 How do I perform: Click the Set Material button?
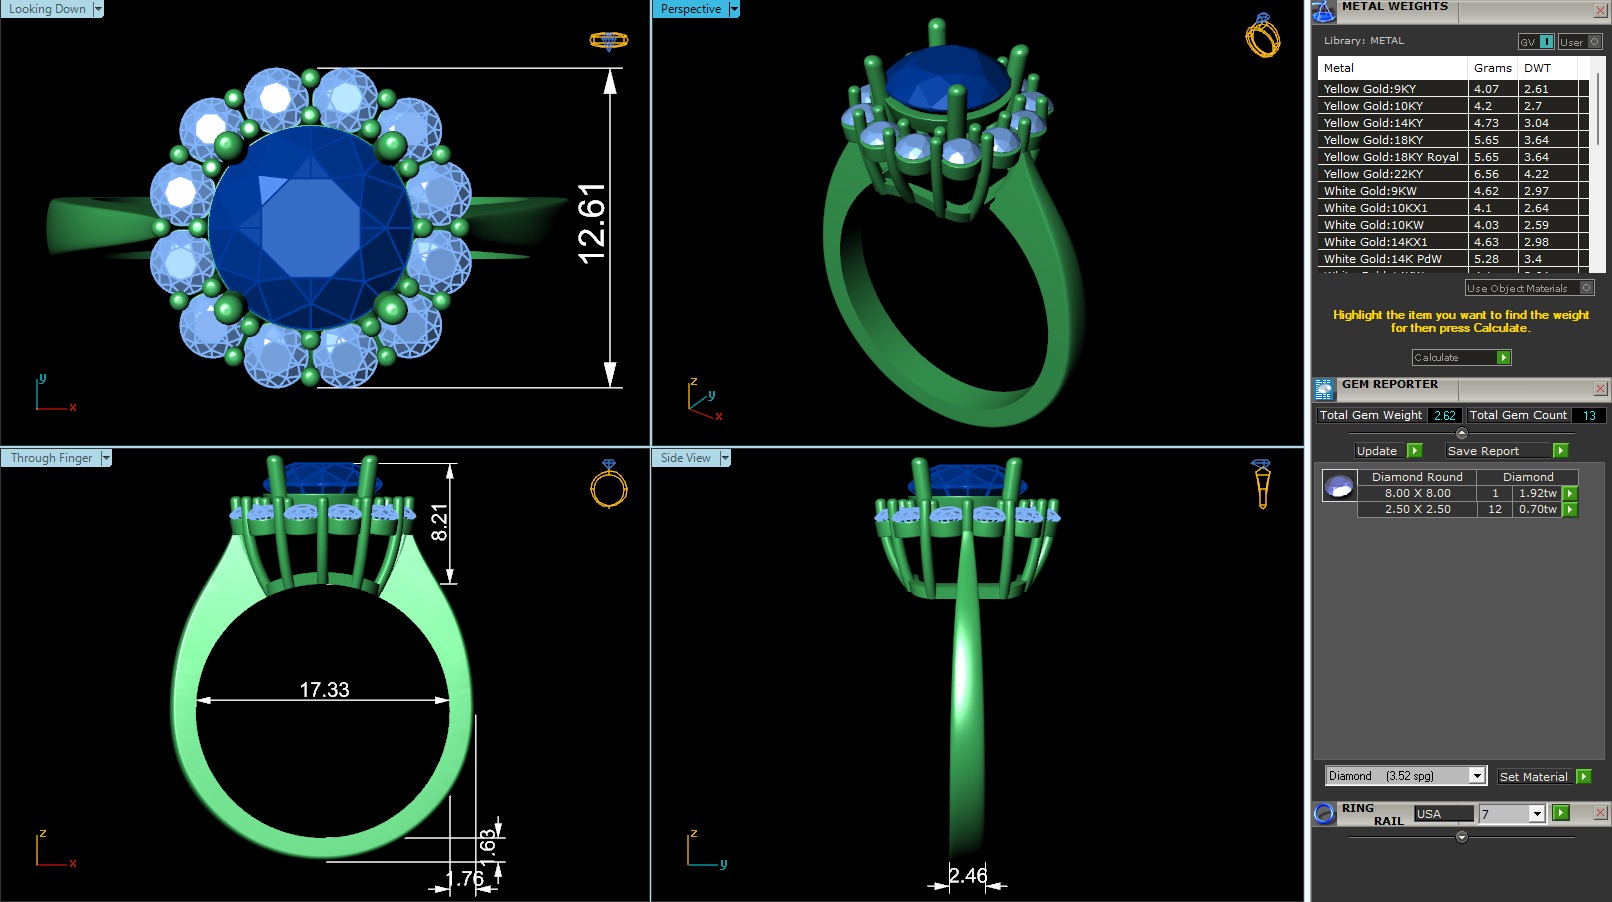click(1533, 776)
